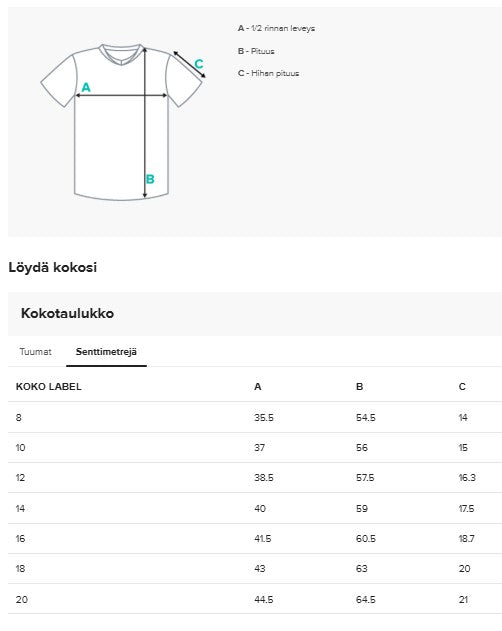Click the Kokotaulukko heading bar
This screenshot has width=502, height=631.
[x=255, y=313]
